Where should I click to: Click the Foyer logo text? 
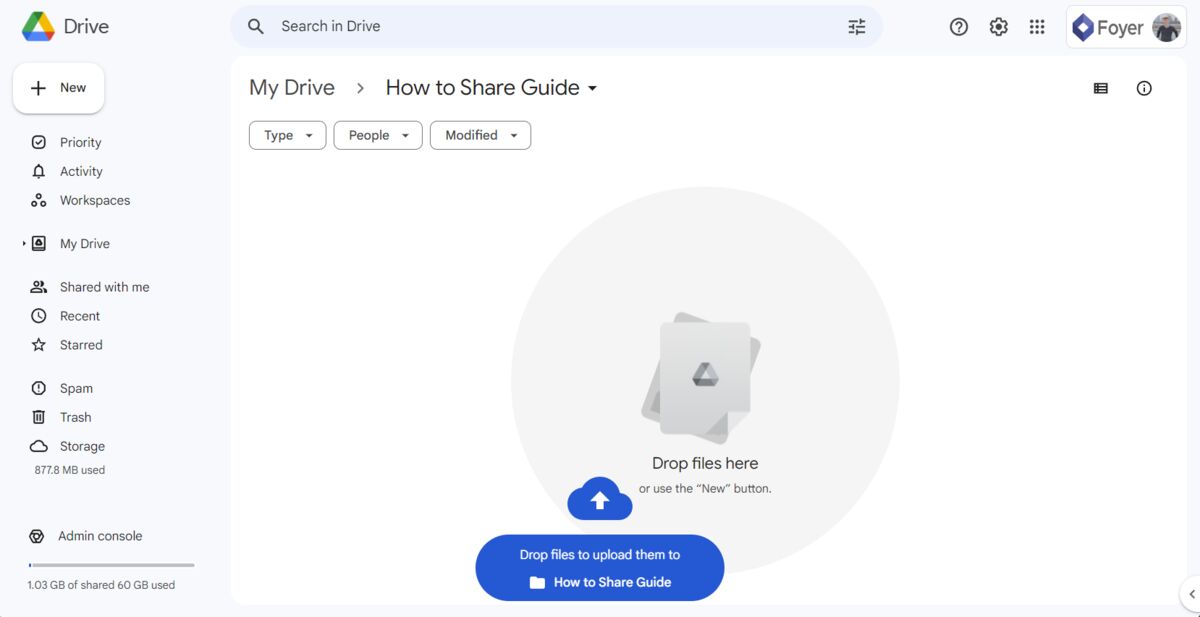coord(1120,28)
